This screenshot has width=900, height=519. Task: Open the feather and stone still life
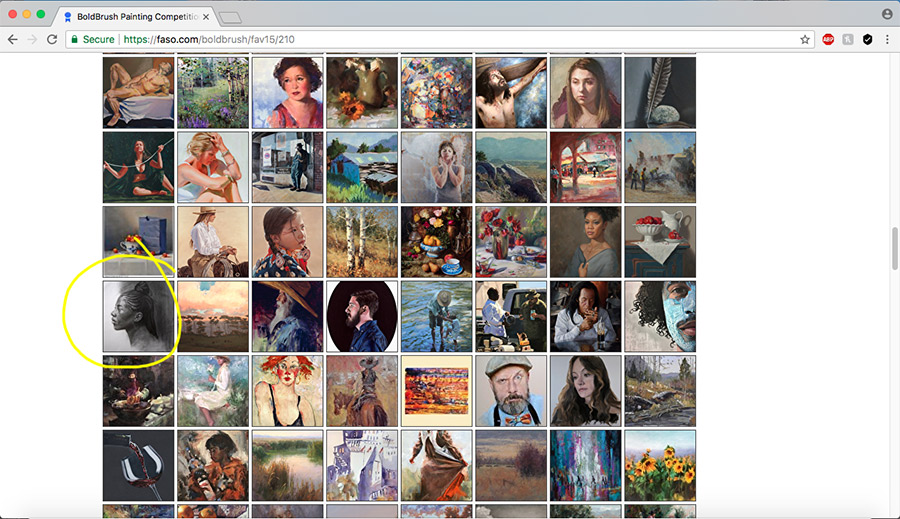pos(660,92)
